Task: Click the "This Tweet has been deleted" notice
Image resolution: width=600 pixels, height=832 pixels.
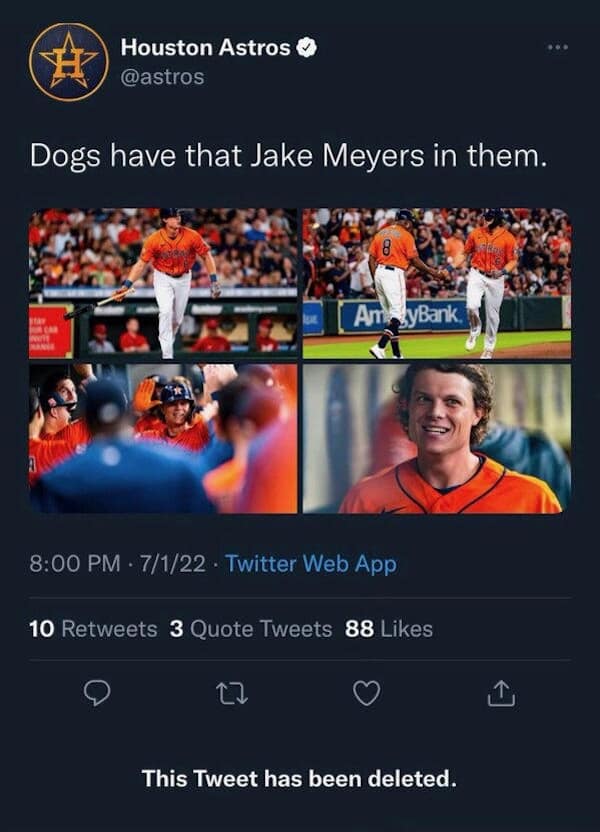Action: pos(299,777)
